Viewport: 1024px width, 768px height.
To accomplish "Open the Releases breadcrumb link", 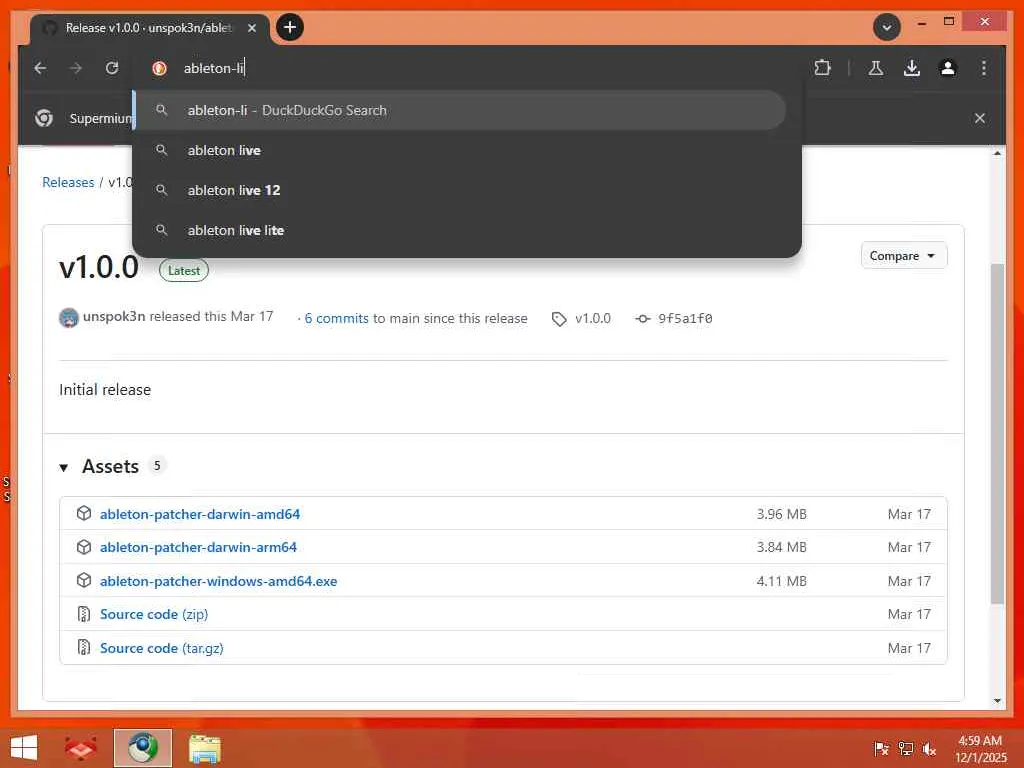I will pyautogui.click(x=68, y=182).
